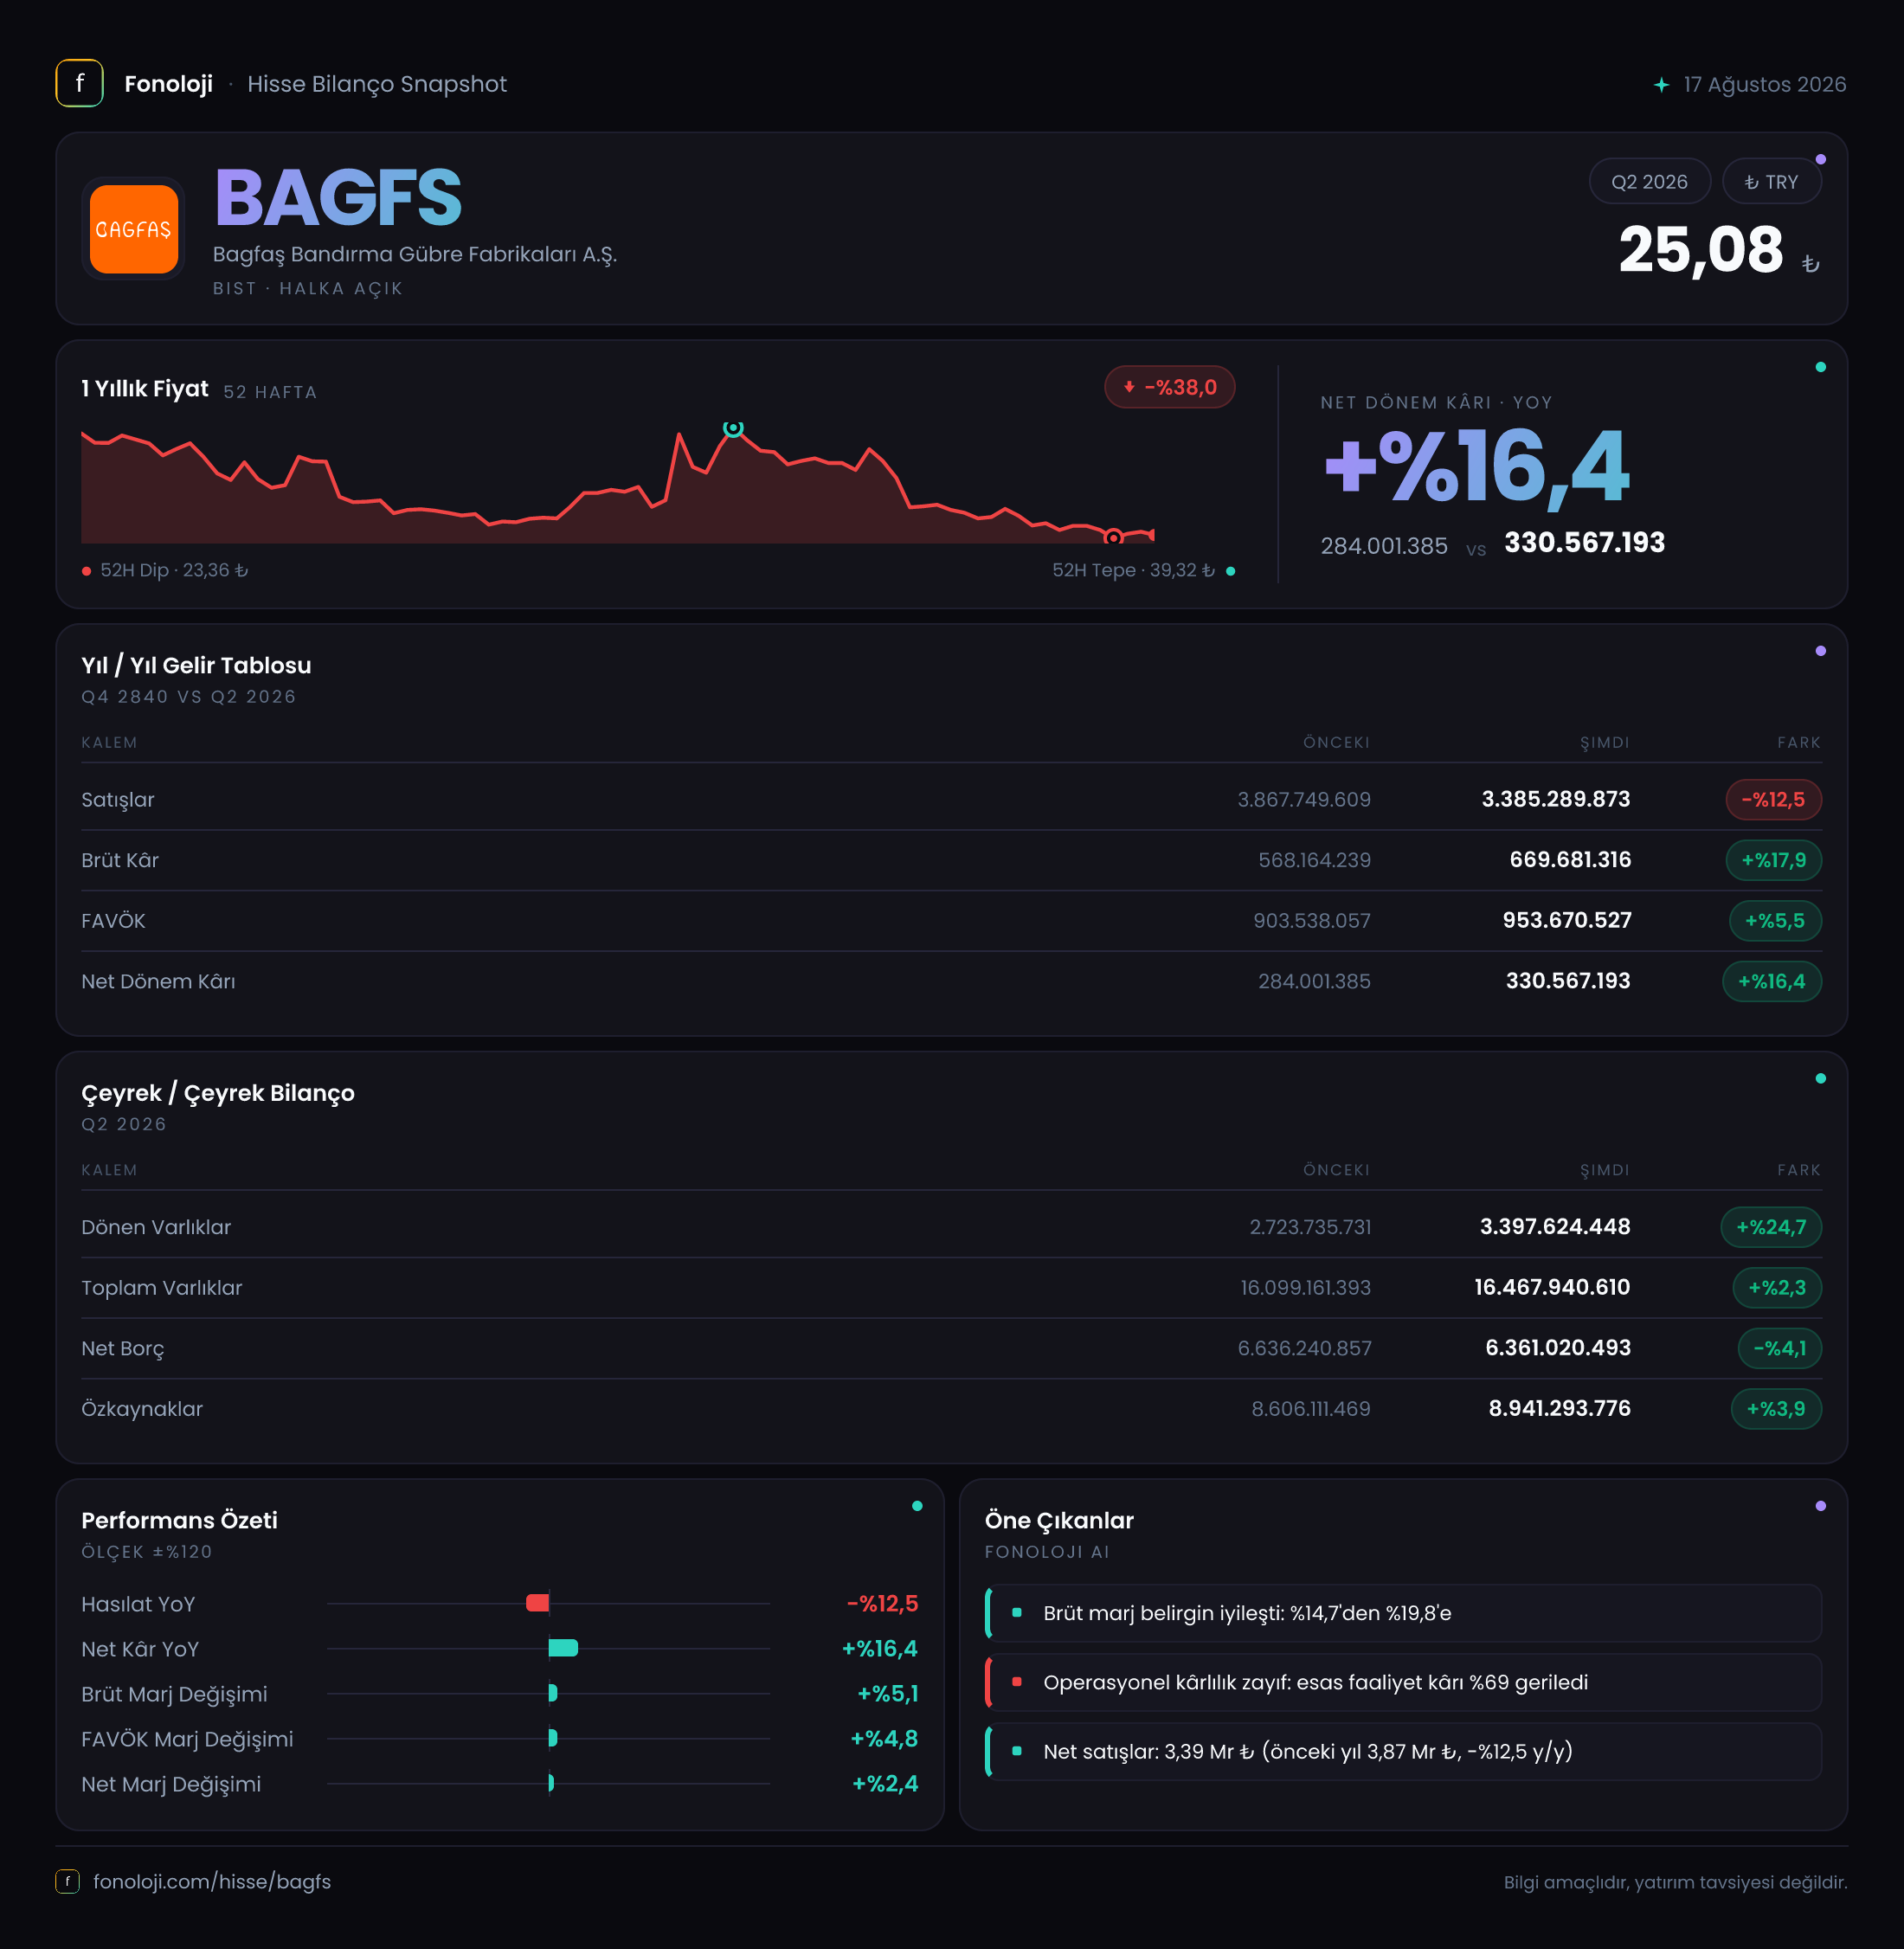Click the Satışlar -%12,5 change badge
Viewport: 1904px width, 1949px height.
pos(1773,799)
